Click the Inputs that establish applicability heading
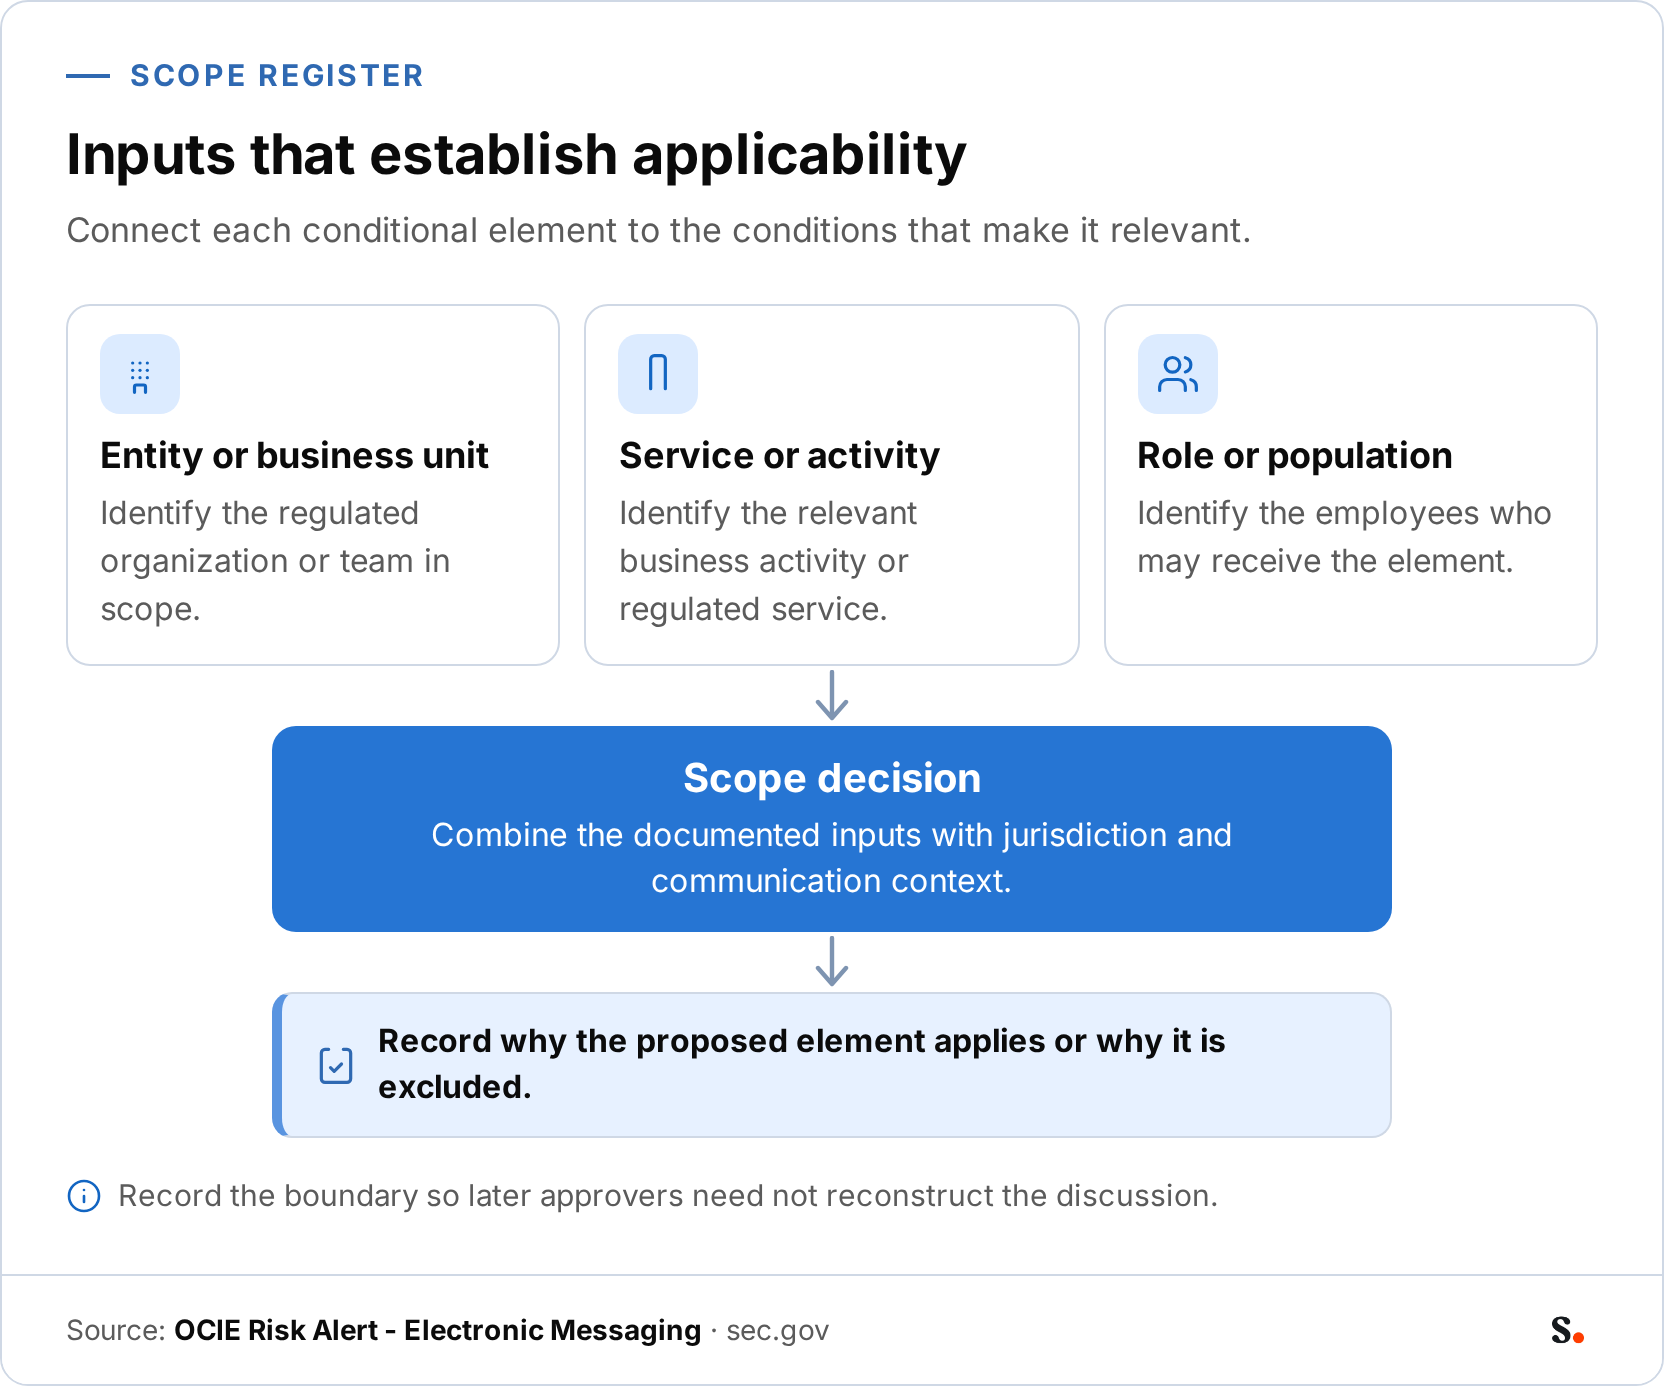The width and height of the screenshot is (1664, 1386). [516, 155]
